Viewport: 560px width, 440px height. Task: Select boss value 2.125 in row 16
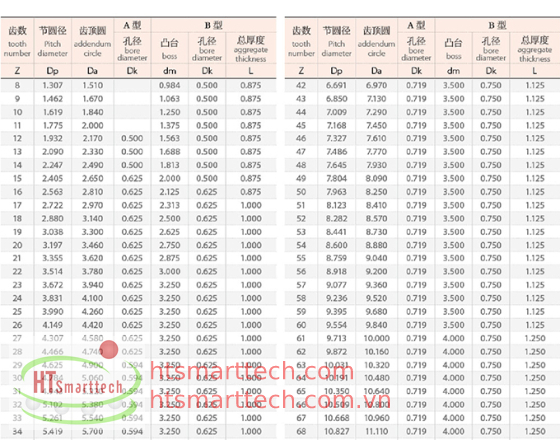point(169,192)
